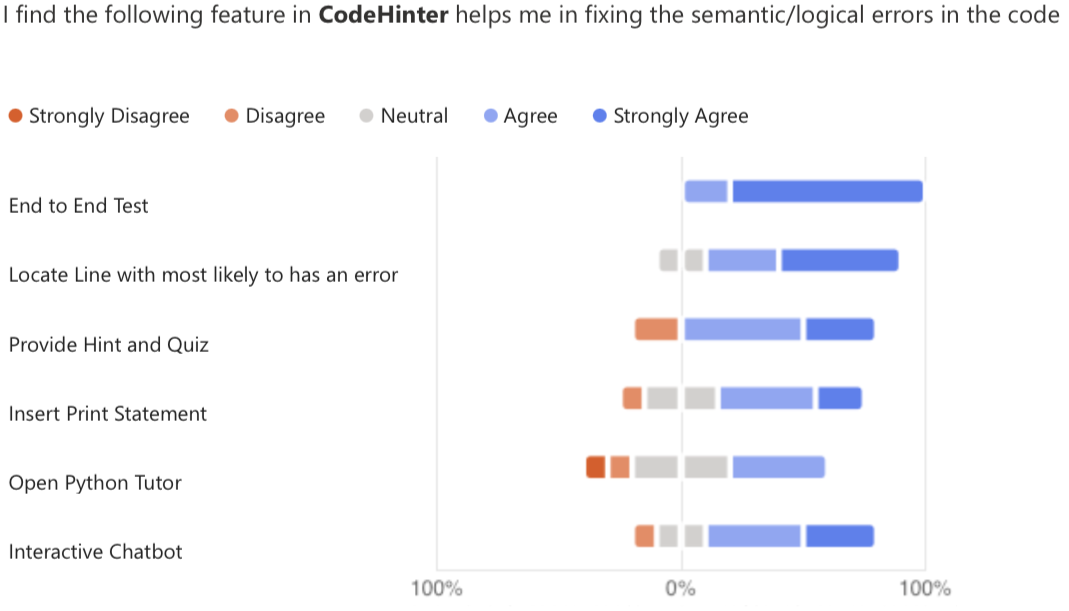Viewport: 1069px width, 611px height.
Task: Click the Strongly Disagree bar for Open Python Tutor
Action: [596, 467]
